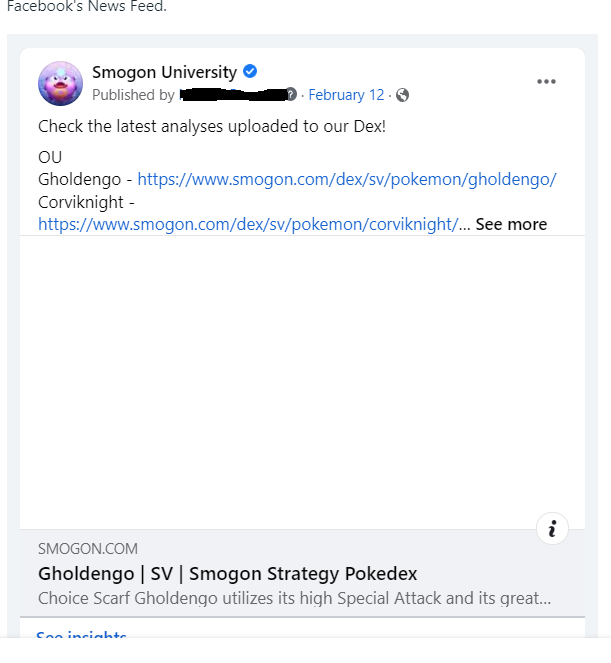The image size is (611, 663).
Task: Open the Smogon University page name
Action: tap(164, 72)
